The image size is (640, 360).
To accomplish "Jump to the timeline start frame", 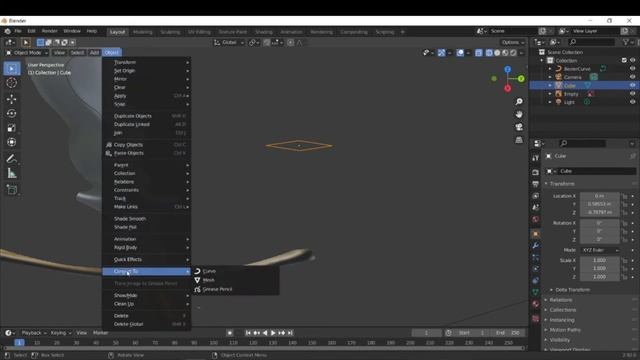I will coord(248,333).
